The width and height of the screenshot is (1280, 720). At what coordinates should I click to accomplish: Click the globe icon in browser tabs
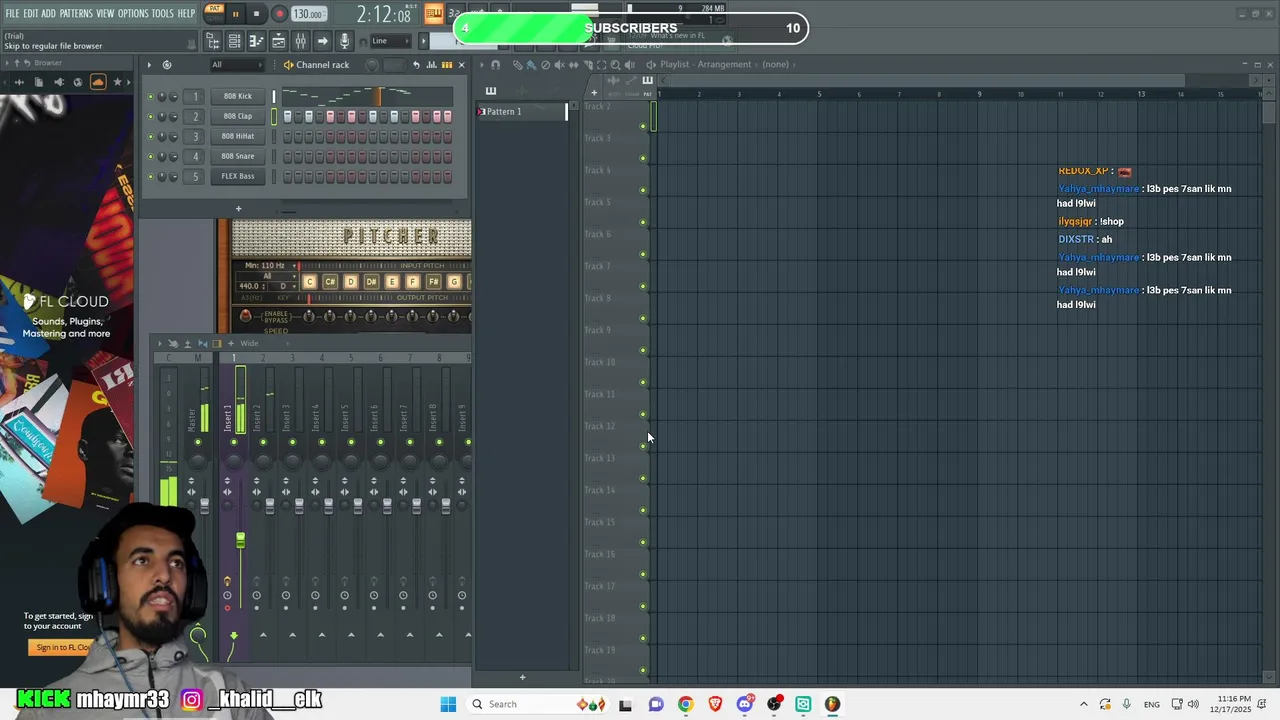pos(78,82)
